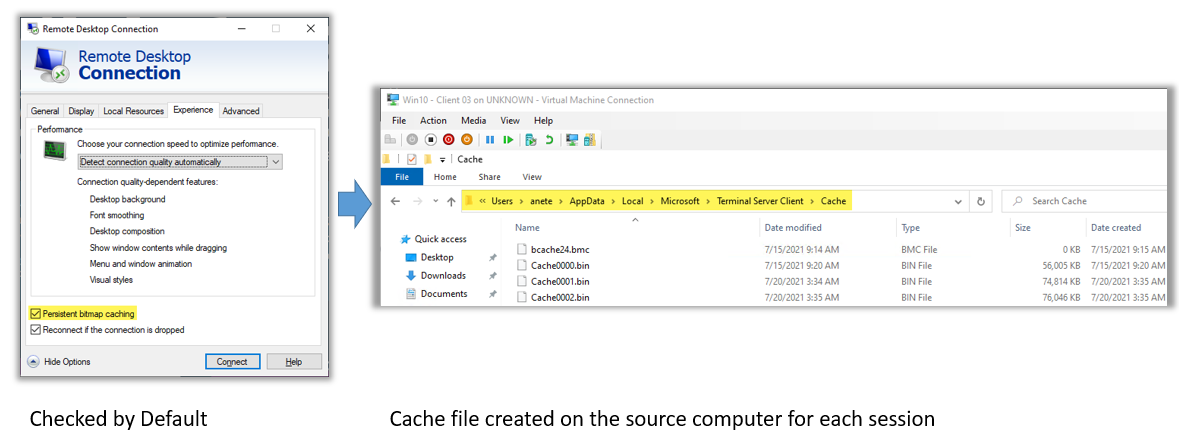Image resolution: width=1179 pixels, height=443 pixels.
Task: Click Microsoft in the address breadcrumb
Action: 680,202
